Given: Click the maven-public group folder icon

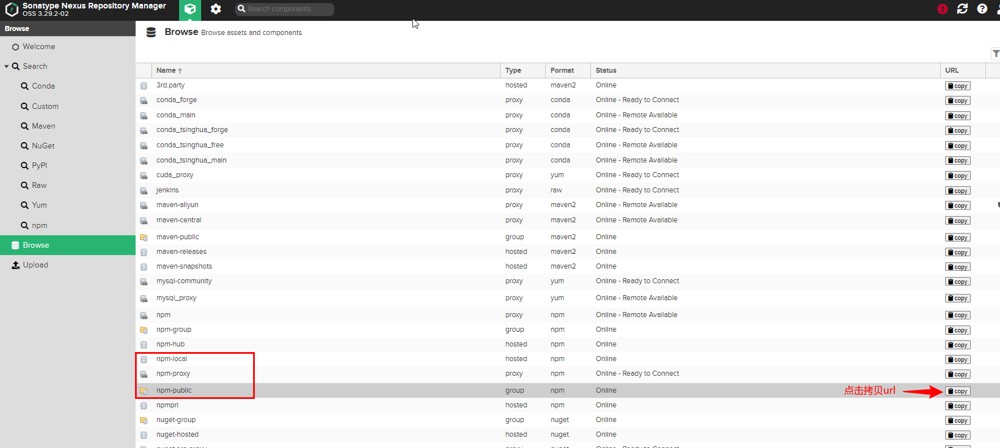Looking at the screenshot, I should click(143, 237).
